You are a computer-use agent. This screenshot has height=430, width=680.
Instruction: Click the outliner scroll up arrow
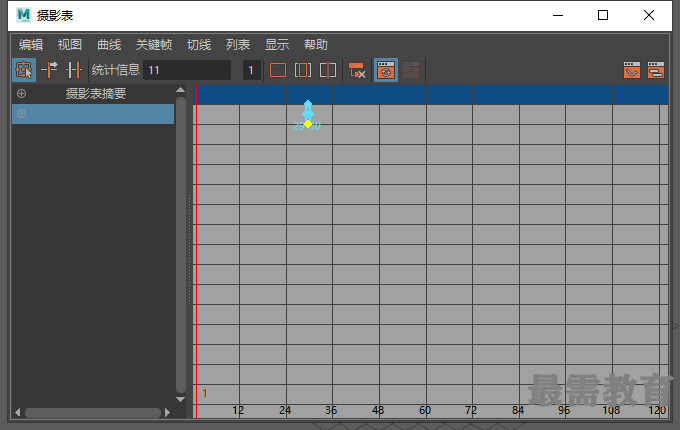click(x=181, y=90)
